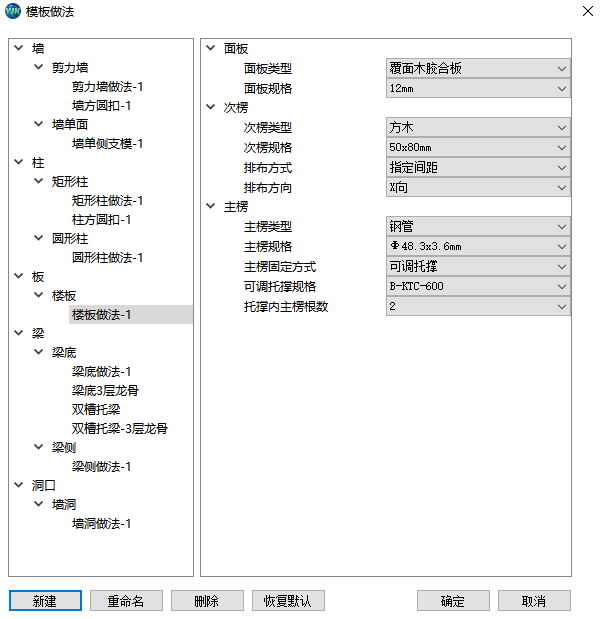Collapse the 墙洞 tree node
600x619 pixels.
tap(38, 504)
